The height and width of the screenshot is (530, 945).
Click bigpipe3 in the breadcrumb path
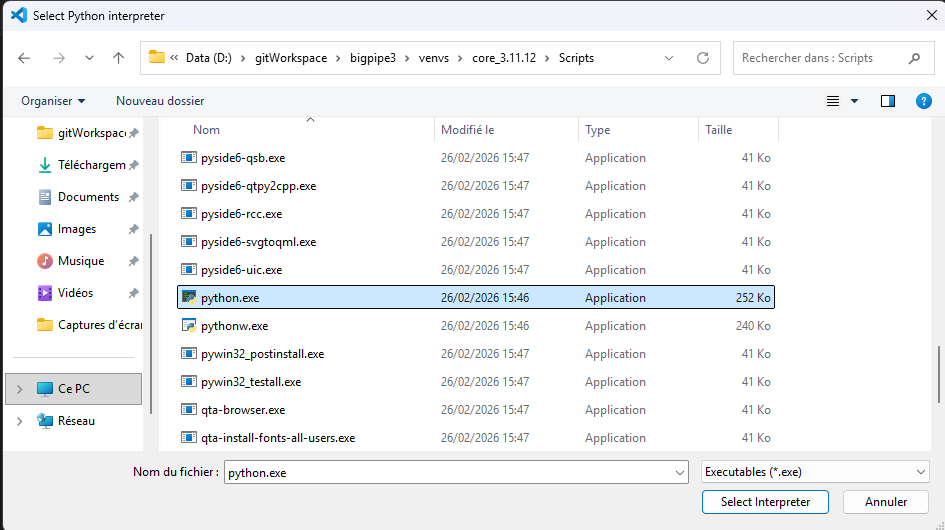click(373, 58)
